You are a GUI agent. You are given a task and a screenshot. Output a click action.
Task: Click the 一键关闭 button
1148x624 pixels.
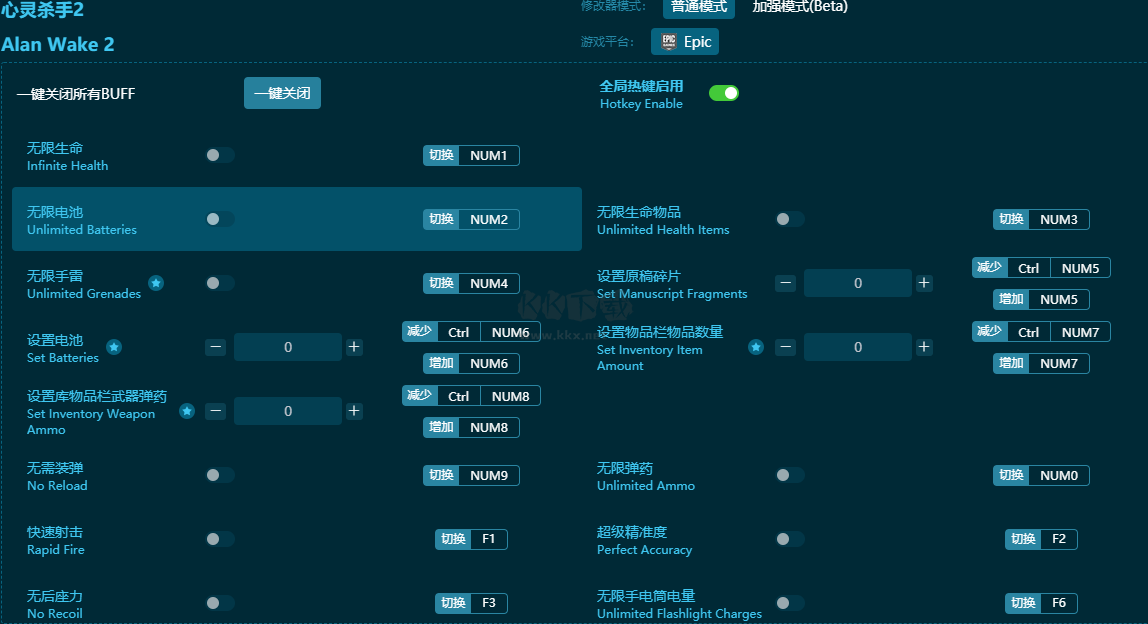(282, 93)
